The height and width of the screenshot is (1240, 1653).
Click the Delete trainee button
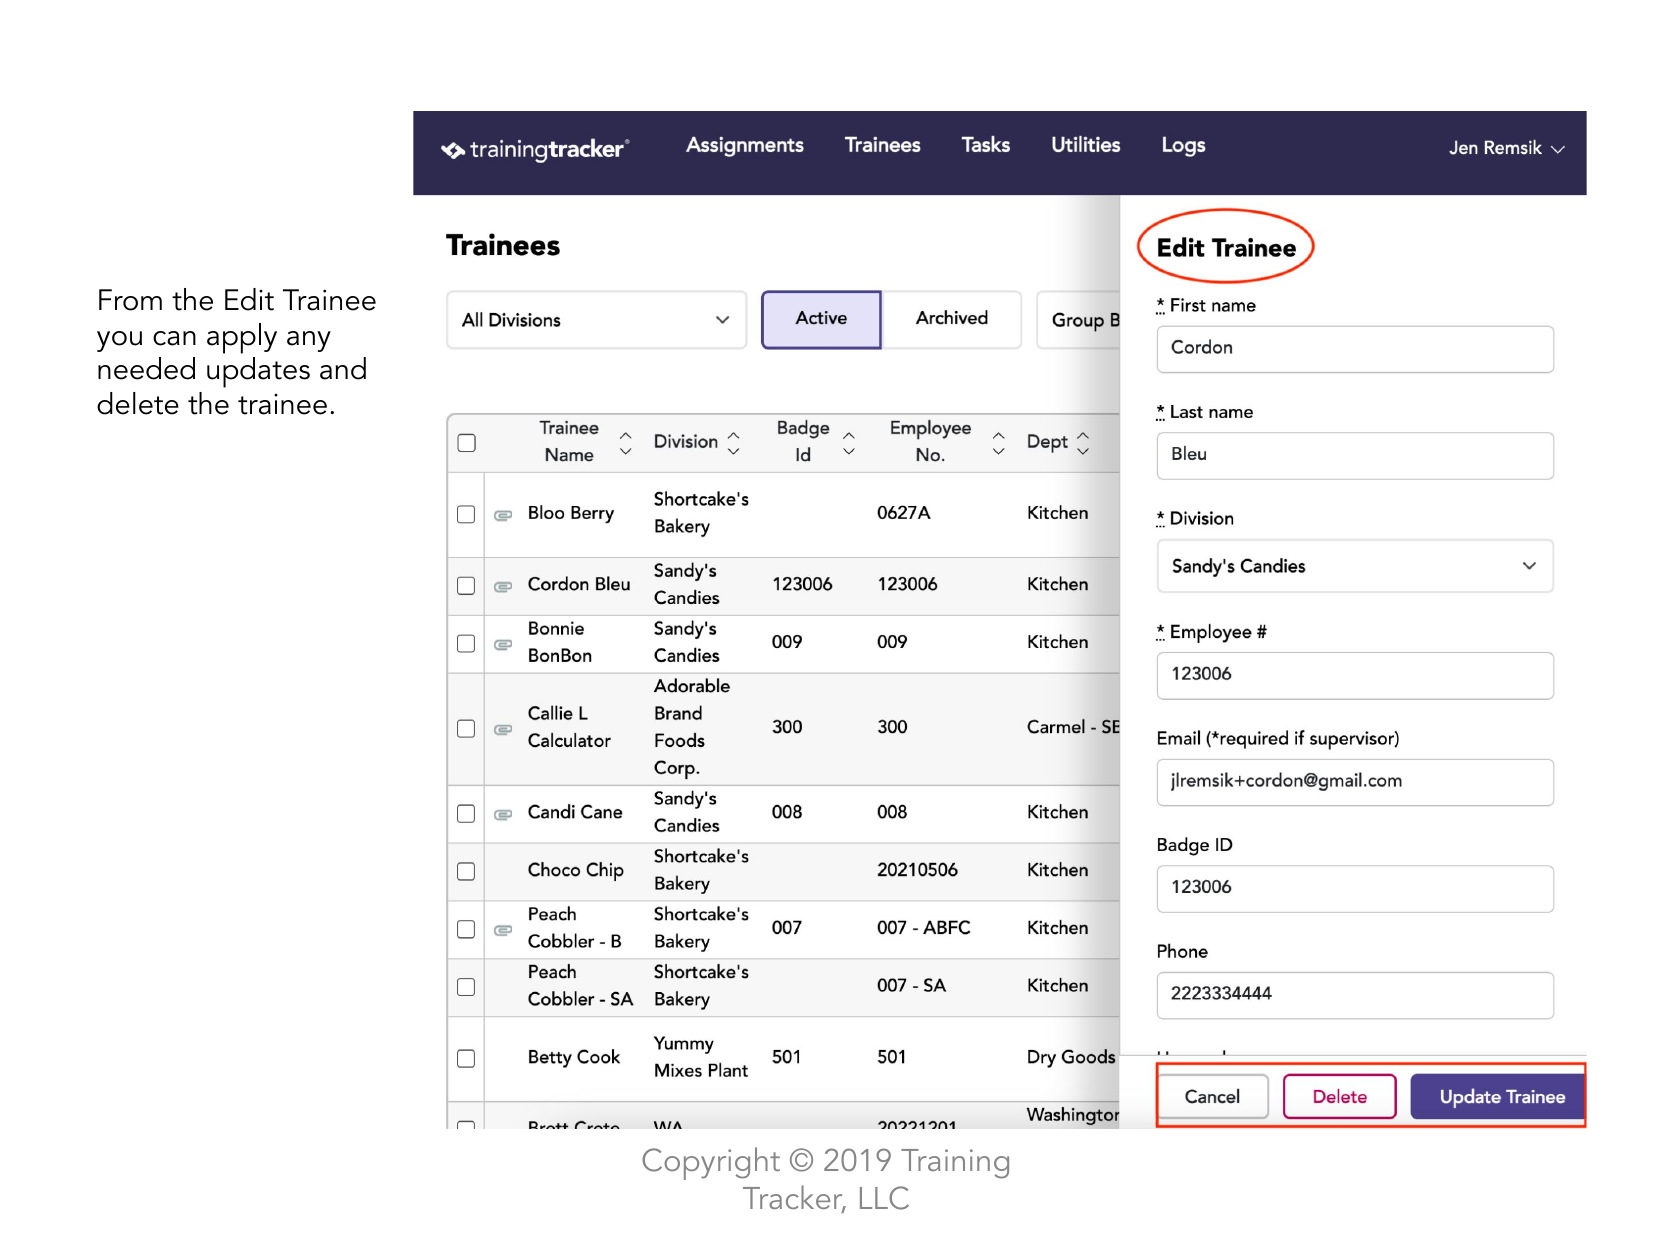(x=1339, y=1097)
